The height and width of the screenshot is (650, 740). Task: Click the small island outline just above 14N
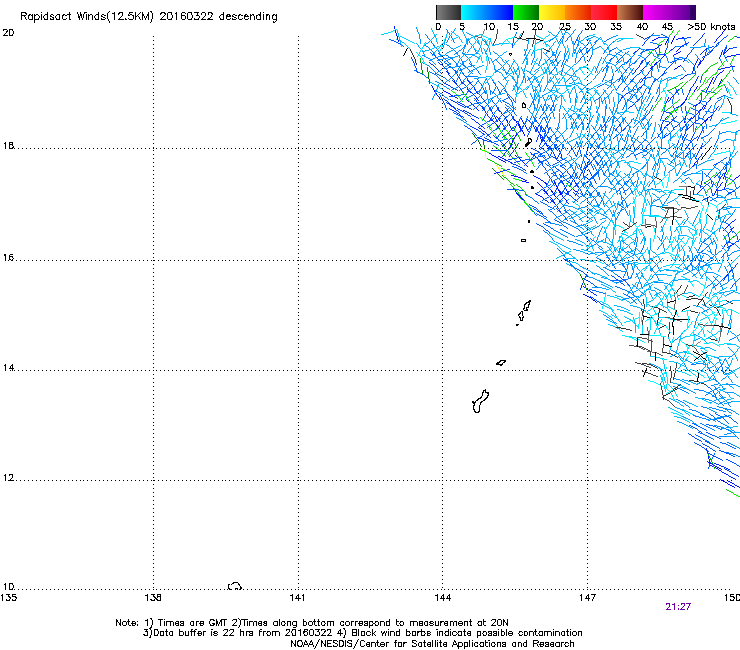point(501,363)
